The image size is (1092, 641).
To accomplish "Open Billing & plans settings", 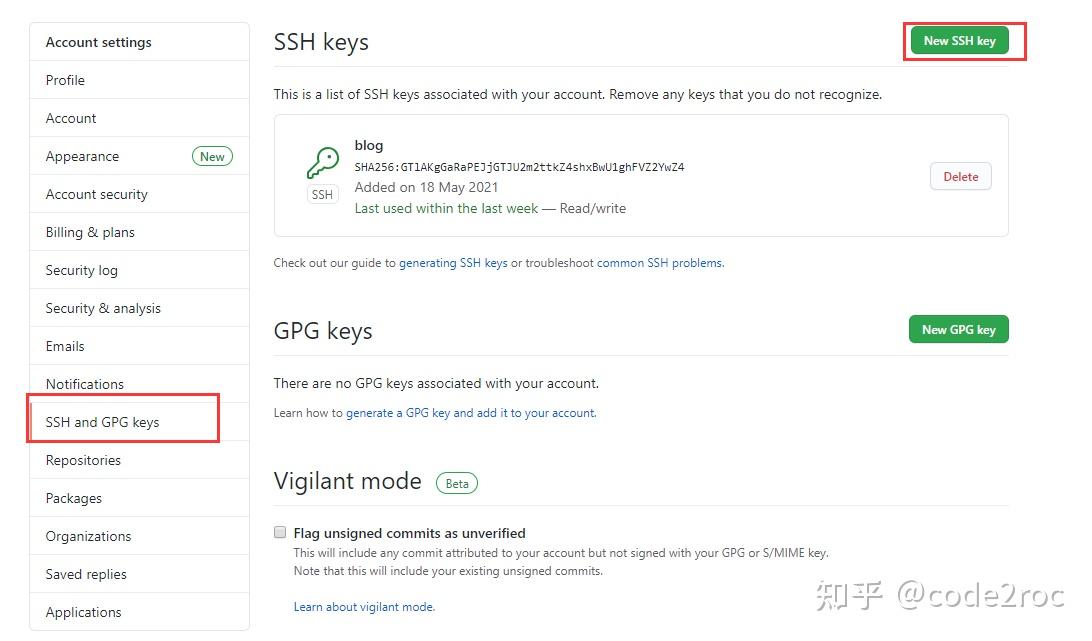I will click(x=90, y=232).
